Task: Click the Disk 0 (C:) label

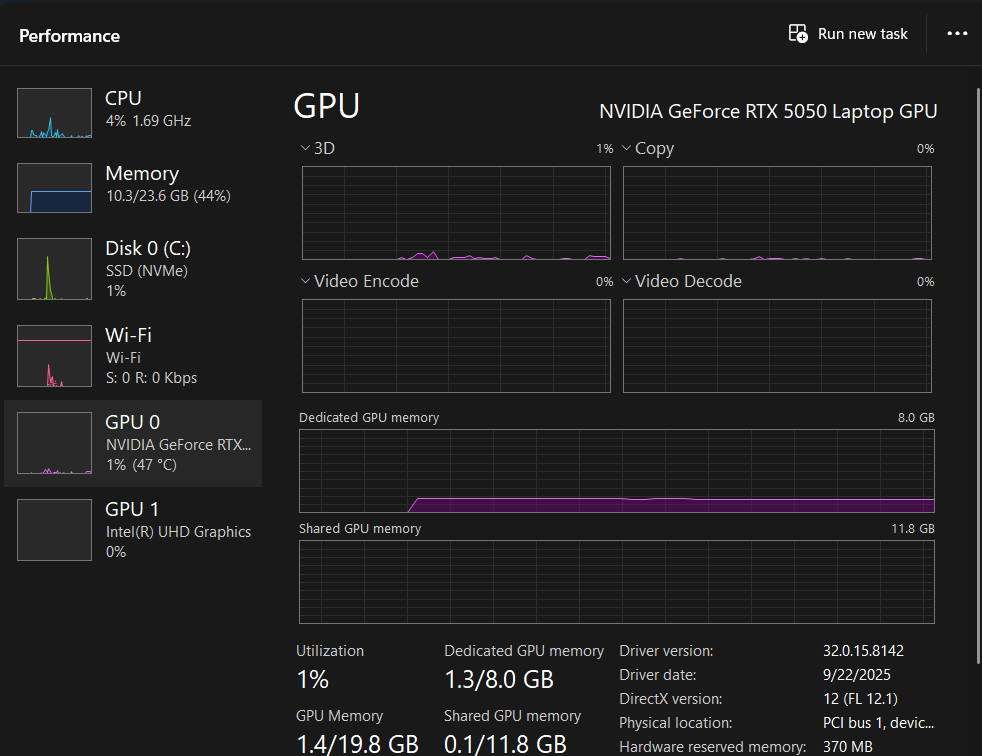Action: (148, 248)
